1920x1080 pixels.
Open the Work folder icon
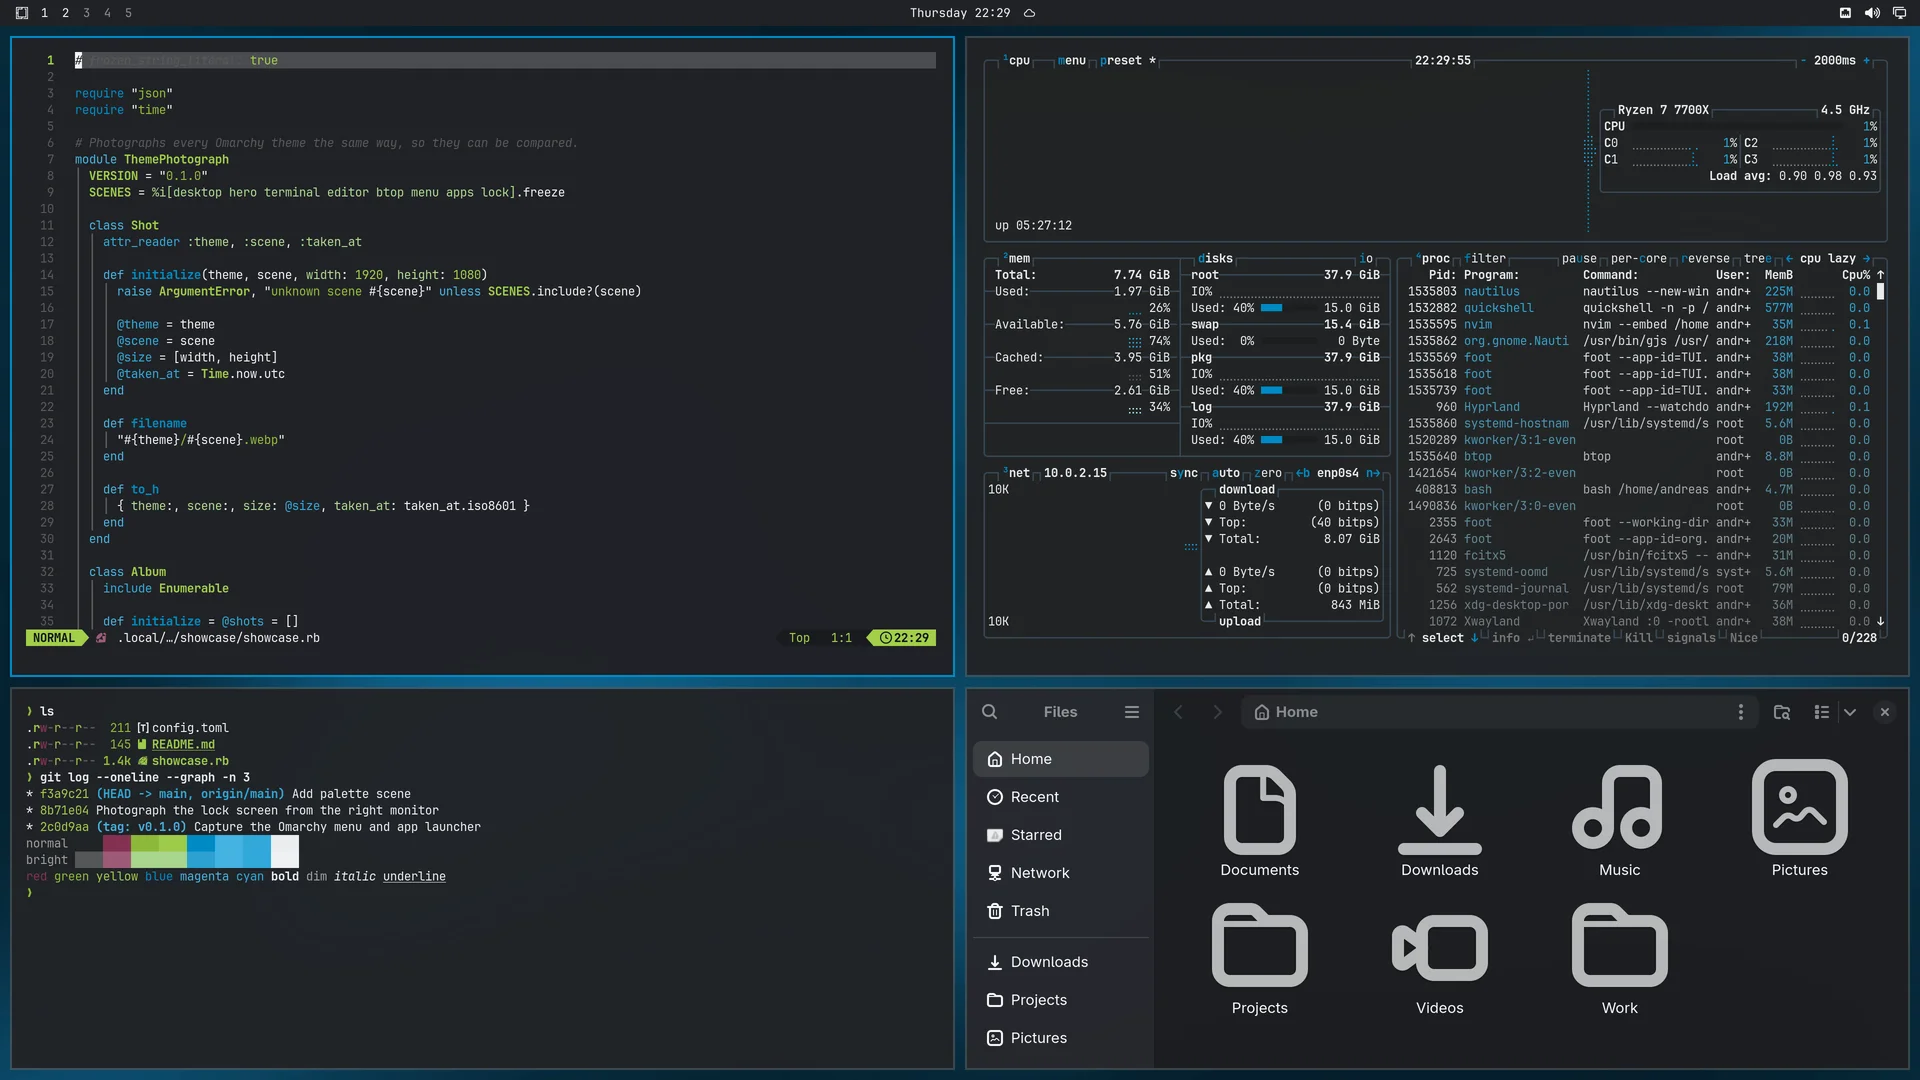[x=1619, y=946]
